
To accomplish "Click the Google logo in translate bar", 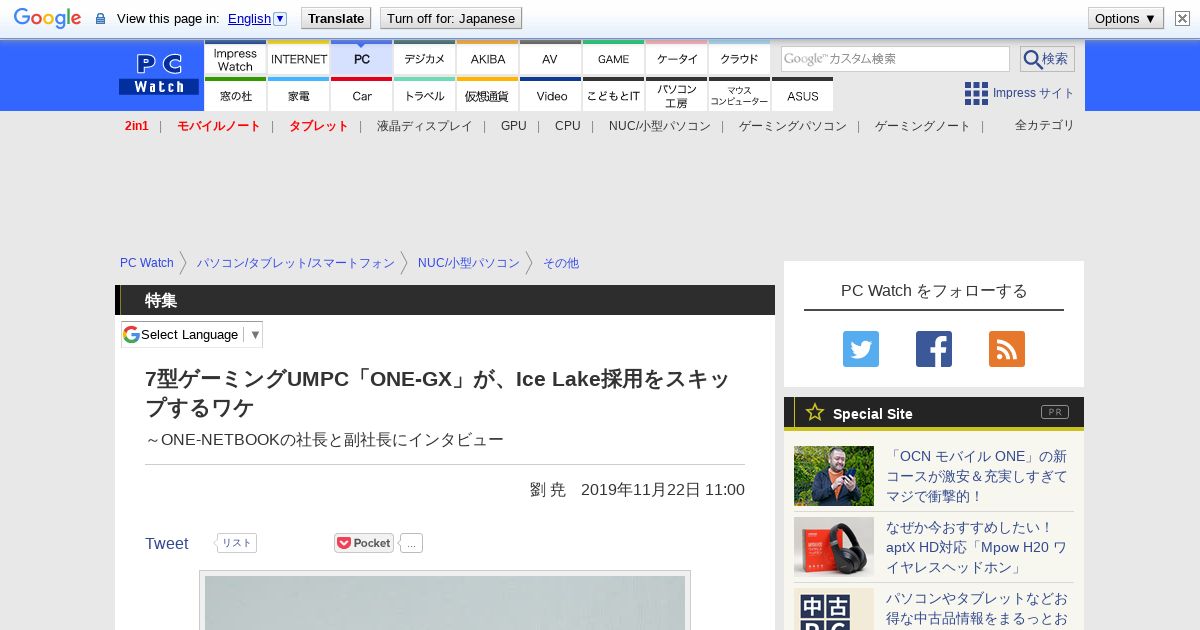I will point(47,18).
